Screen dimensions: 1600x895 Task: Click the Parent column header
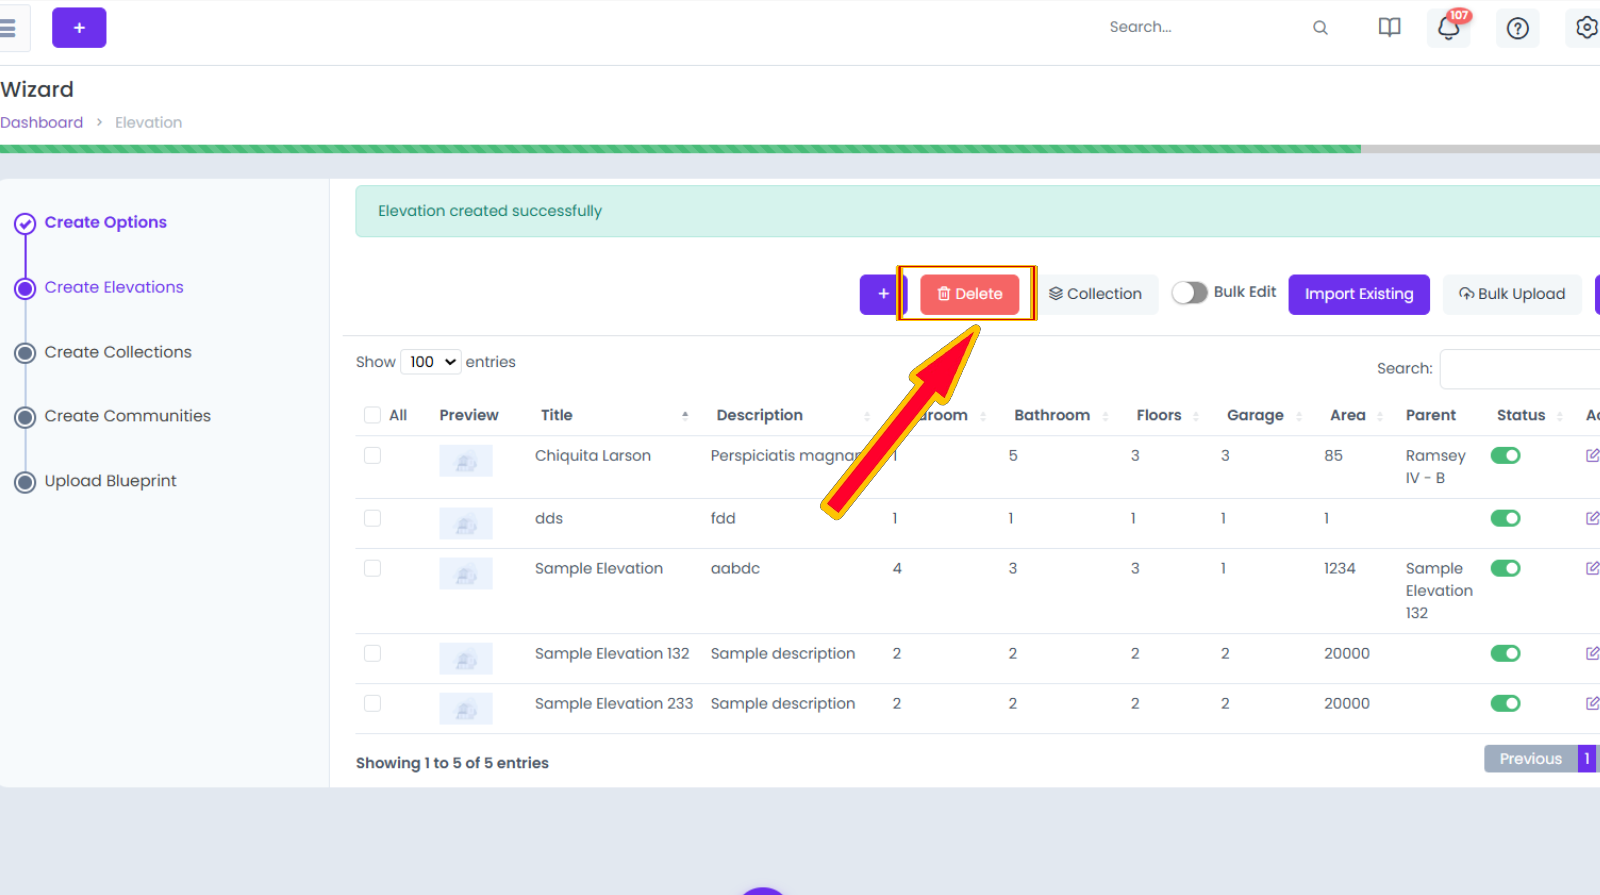tap(1430, 415)
